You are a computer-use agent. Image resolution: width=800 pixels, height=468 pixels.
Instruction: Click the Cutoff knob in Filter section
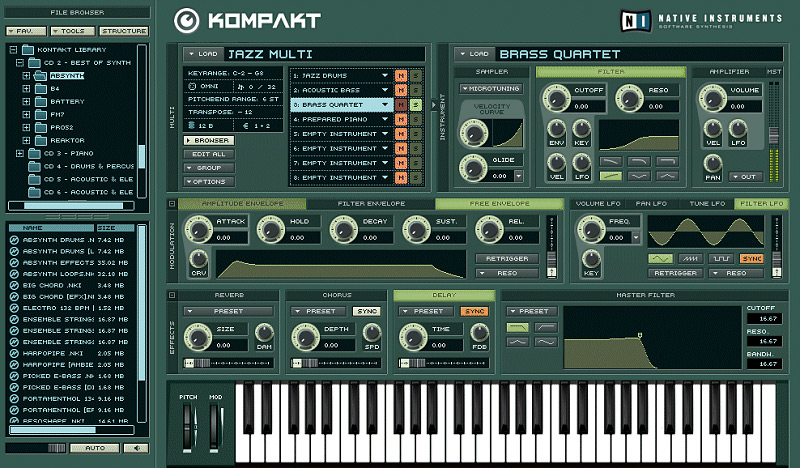click(x=557, y=98)
